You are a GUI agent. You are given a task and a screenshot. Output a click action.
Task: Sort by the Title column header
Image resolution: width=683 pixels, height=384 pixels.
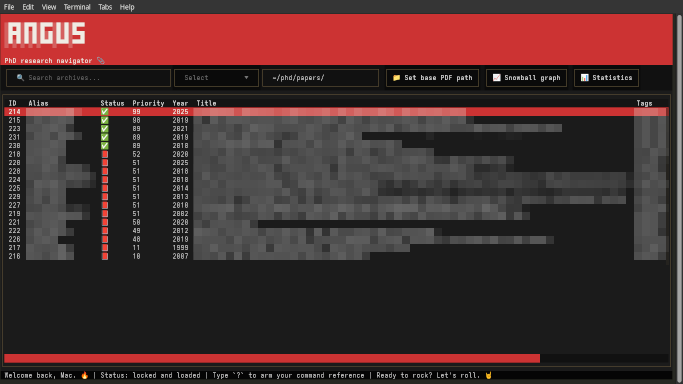click(206, 103)
